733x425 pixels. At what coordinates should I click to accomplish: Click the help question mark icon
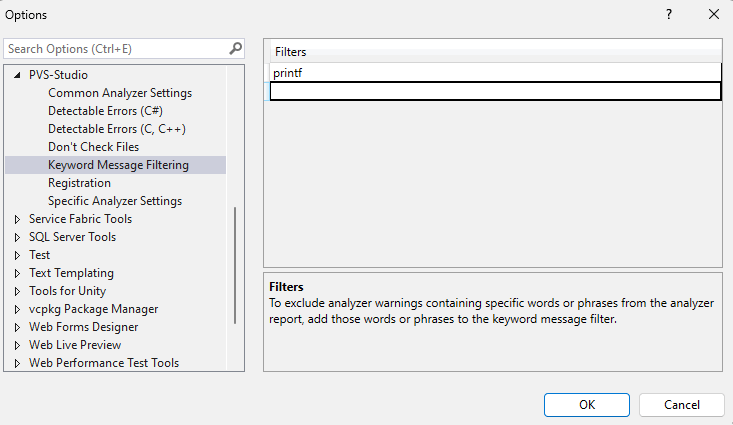668,15
